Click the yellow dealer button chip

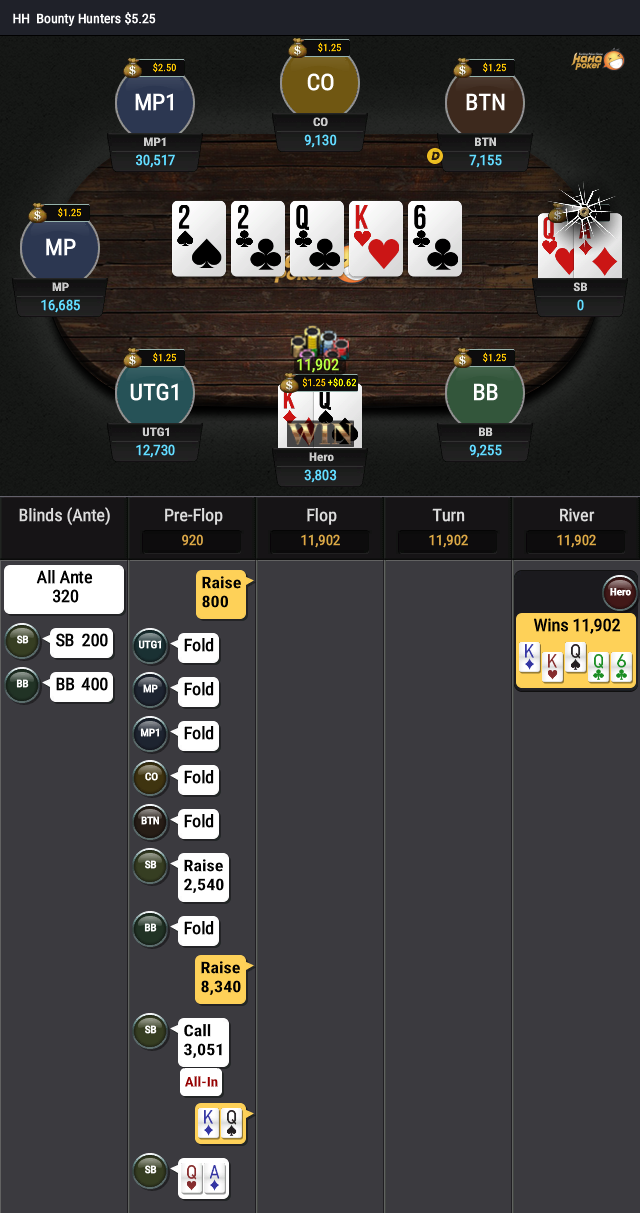click(434, 155)
